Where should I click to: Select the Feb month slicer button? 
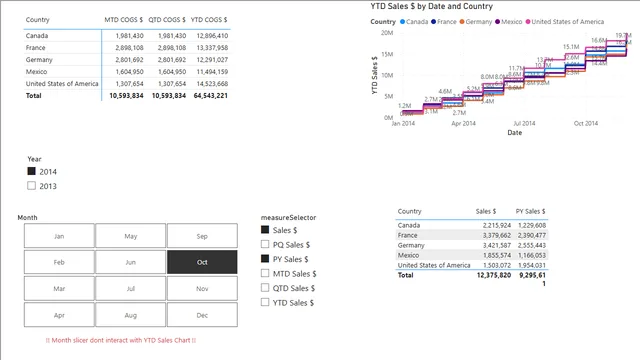(59, 262)
